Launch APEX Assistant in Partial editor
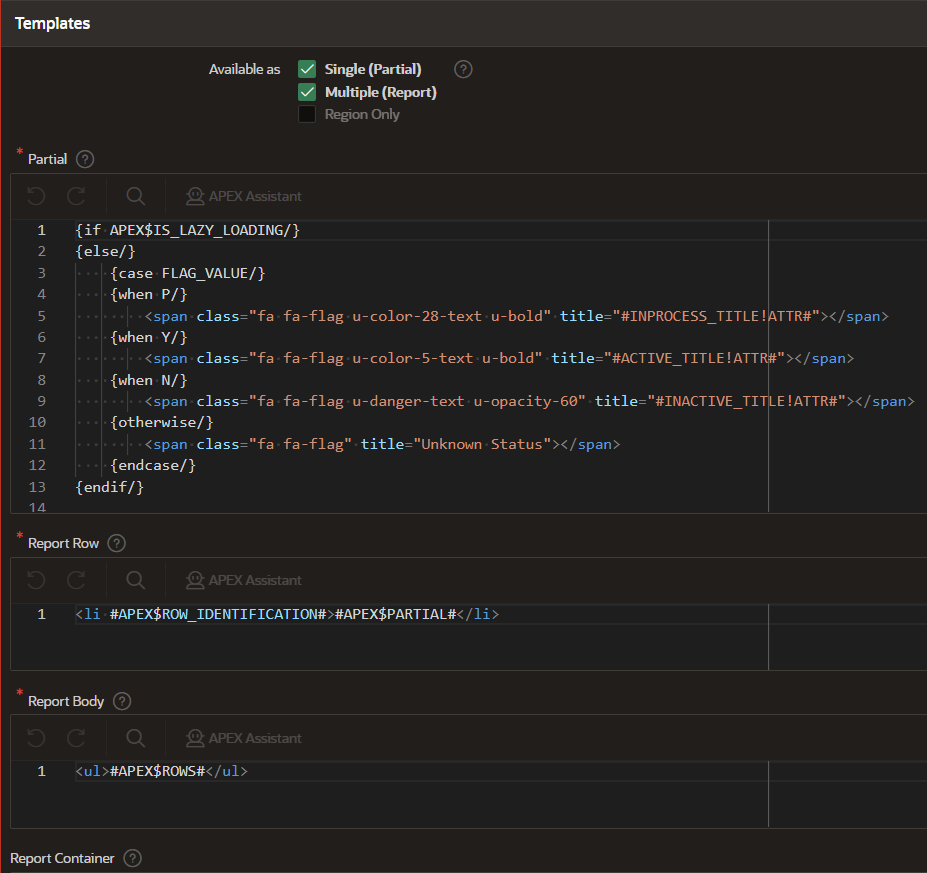This screenshot has width=927, height=873. point(243,196)
